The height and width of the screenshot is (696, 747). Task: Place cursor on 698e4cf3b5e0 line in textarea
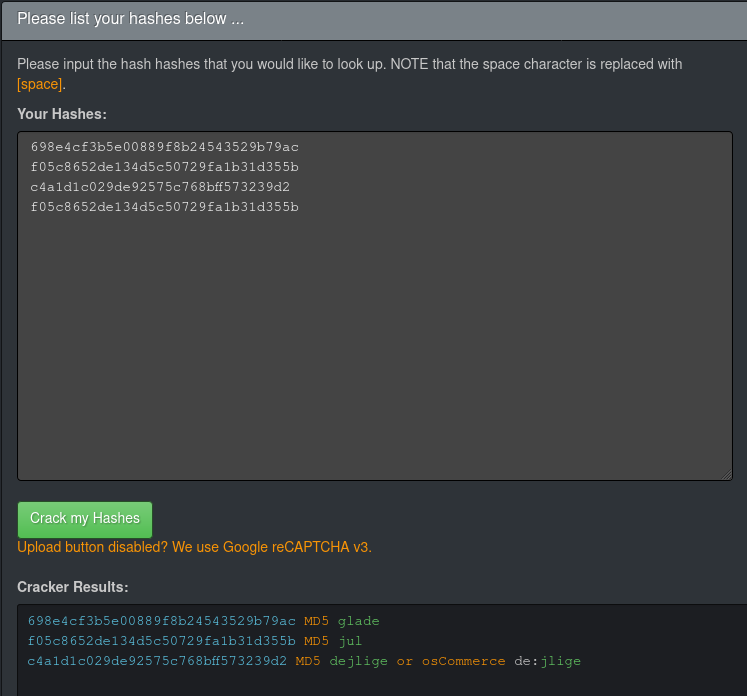coord(165,147)
